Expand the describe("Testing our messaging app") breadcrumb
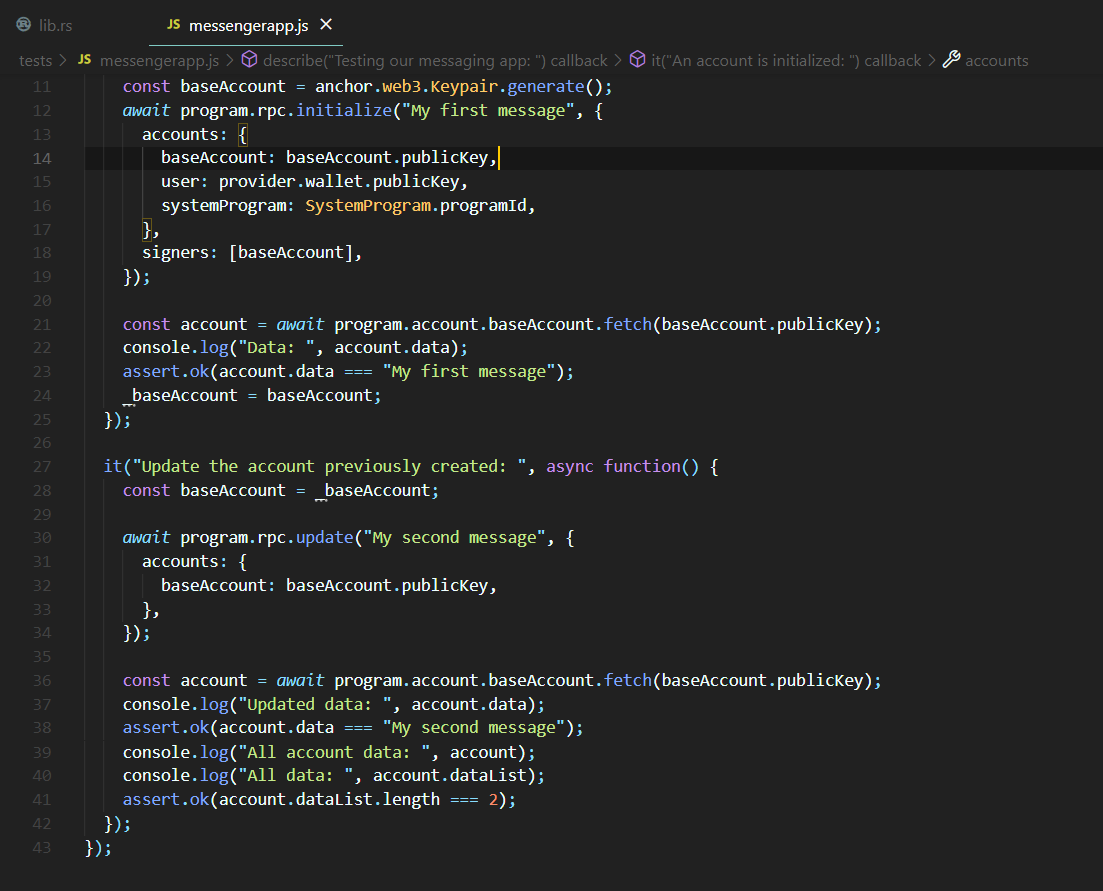The height and width of the screenshot is (891, 1103). click(435, 60)
